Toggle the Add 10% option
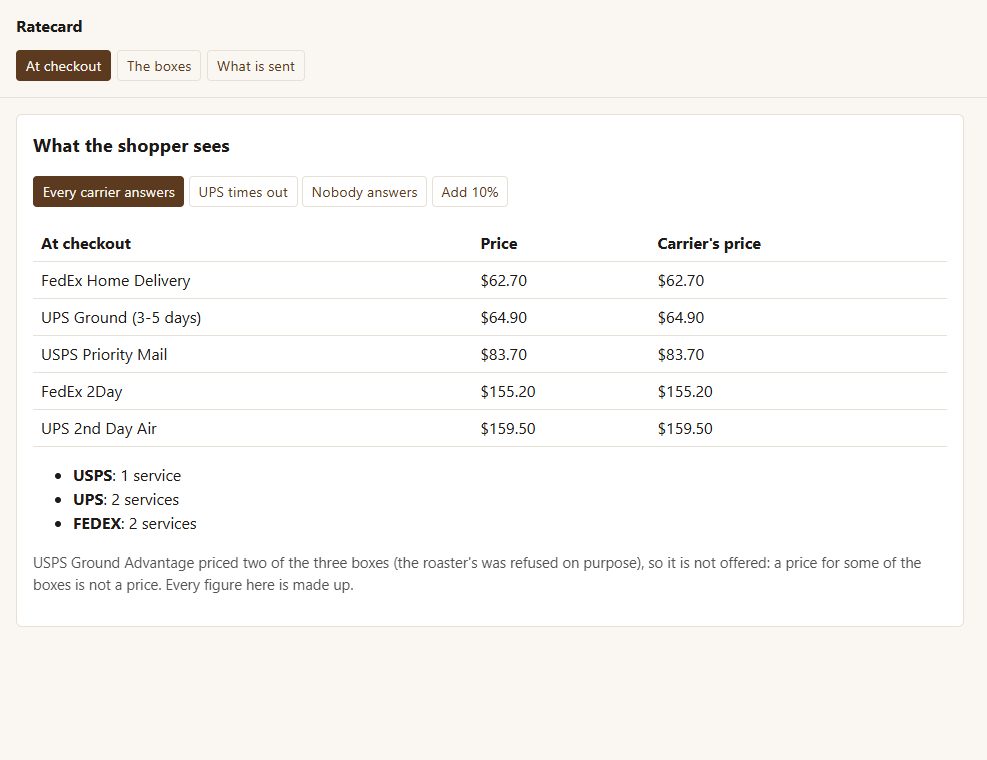 pos(470,191)
